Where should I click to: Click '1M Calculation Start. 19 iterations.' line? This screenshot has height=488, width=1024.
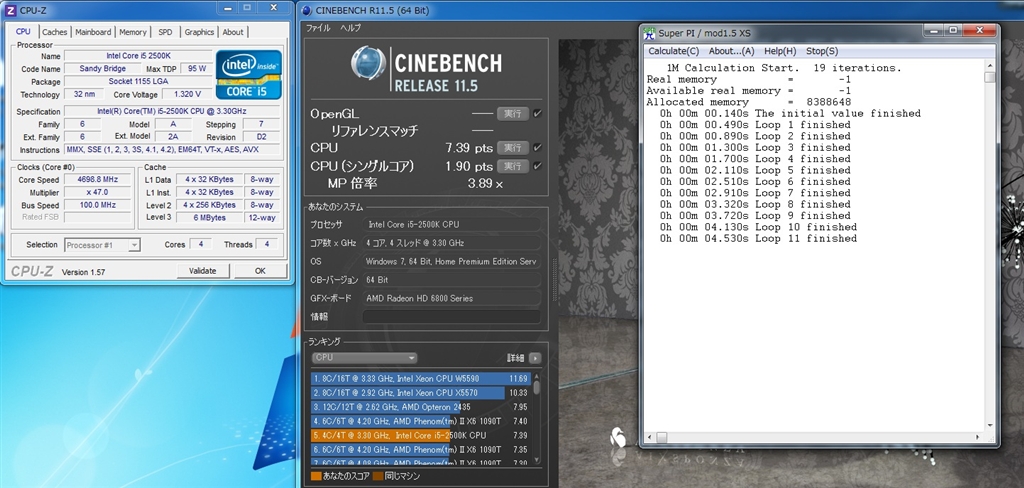(784, 68)
